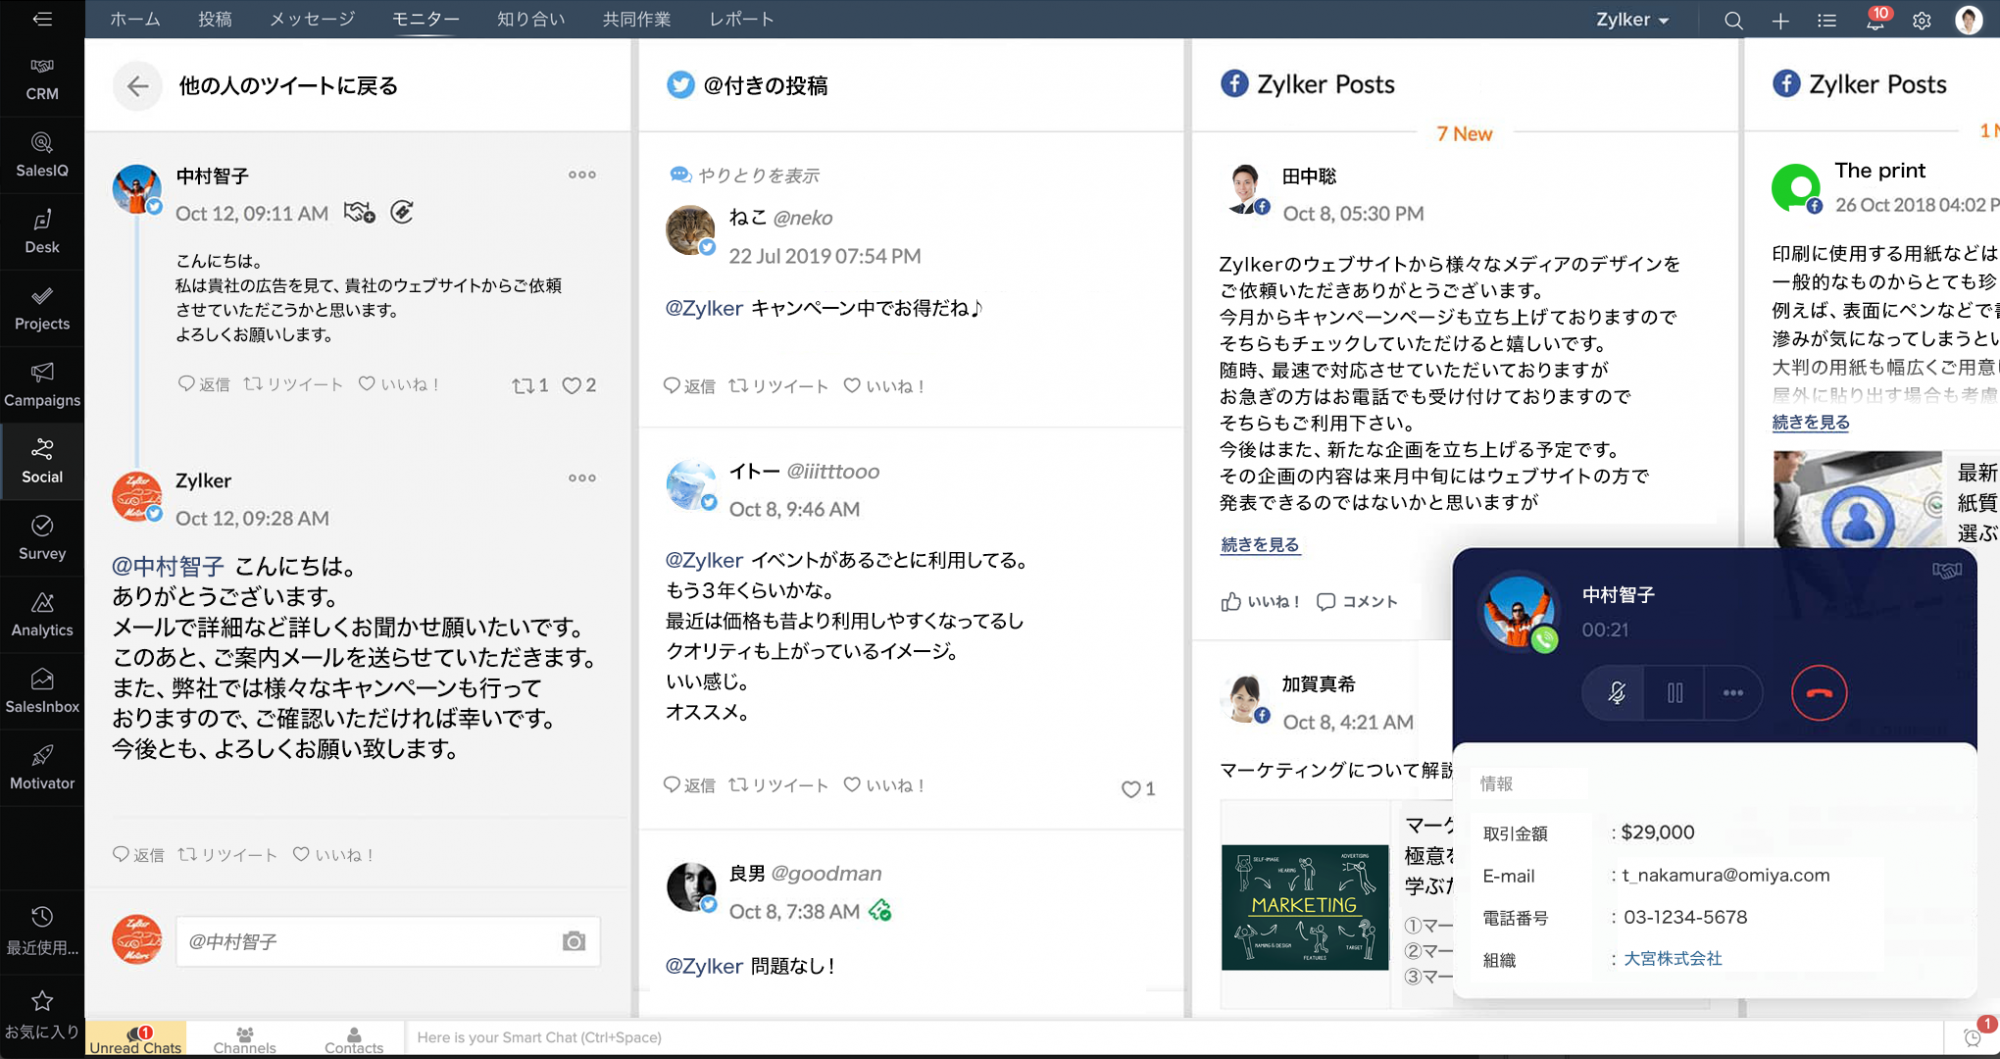Open Campaigns from the sidebar
The height and width of the screenshot is (1059, 2000).
pyautogui.click(x=42, y=385)
